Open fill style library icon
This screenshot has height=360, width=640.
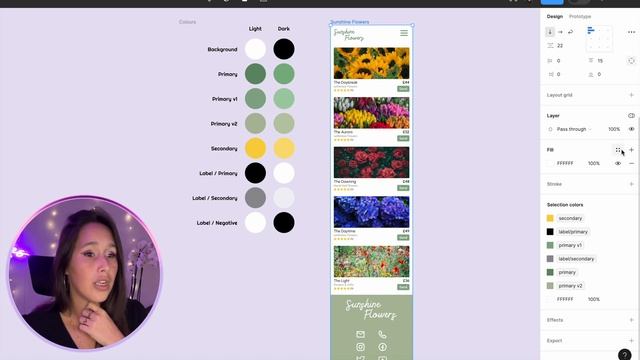pos(618,150)
